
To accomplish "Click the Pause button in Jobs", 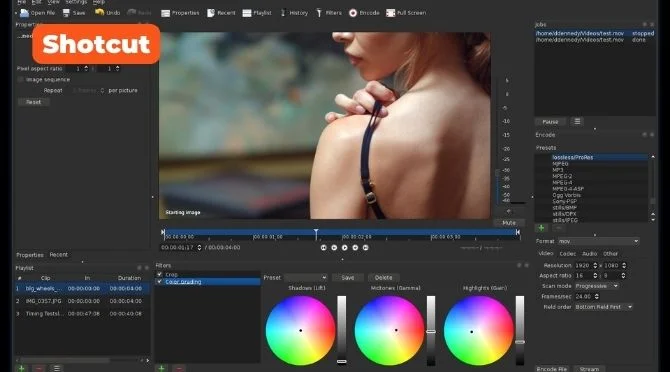I will [x=550, y=122].
